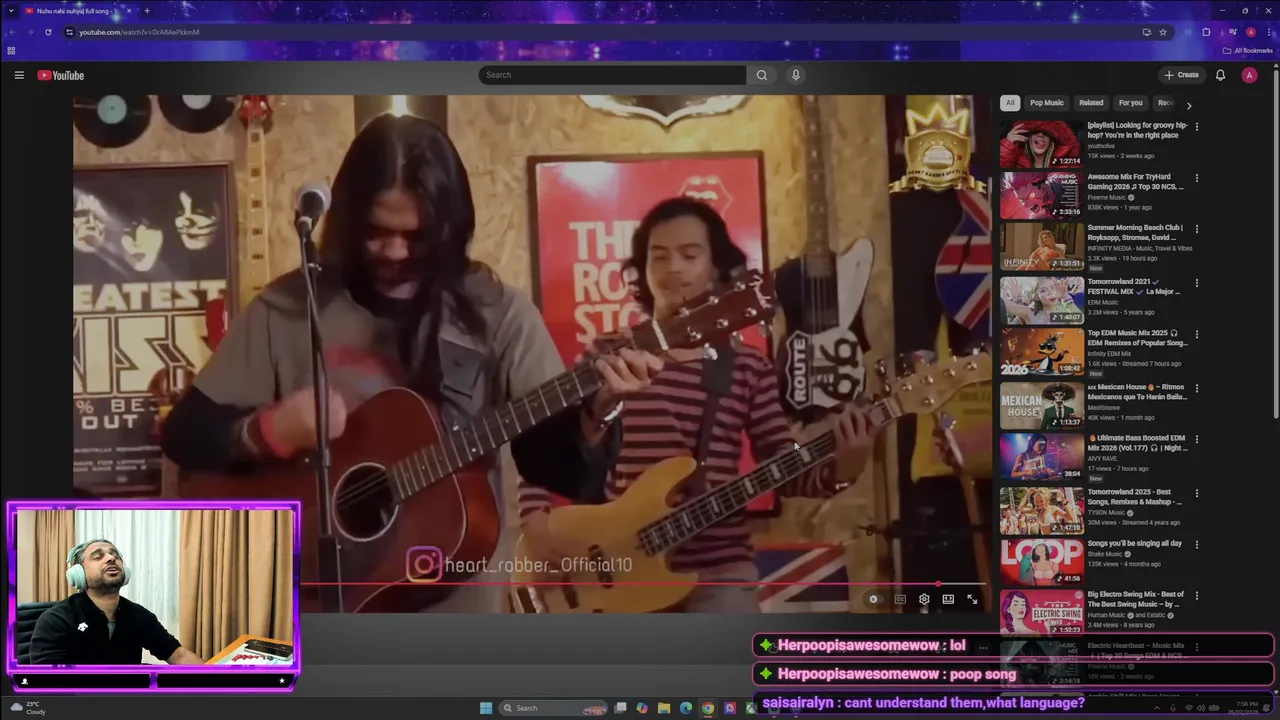Open a new Chrome tab
This screenshot has width=1280, height=720.
[147, 11]
